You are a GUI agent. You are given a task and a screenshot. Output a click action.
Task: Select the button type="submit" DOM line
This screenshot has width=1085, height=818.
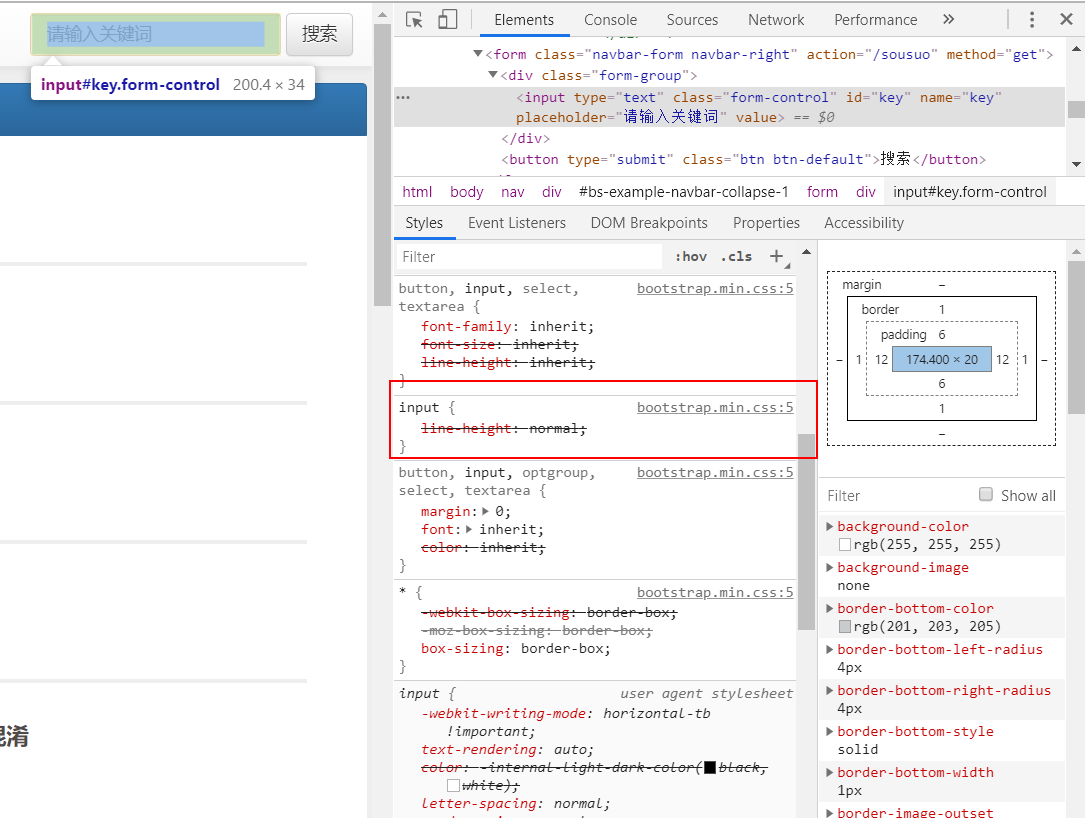744,159
